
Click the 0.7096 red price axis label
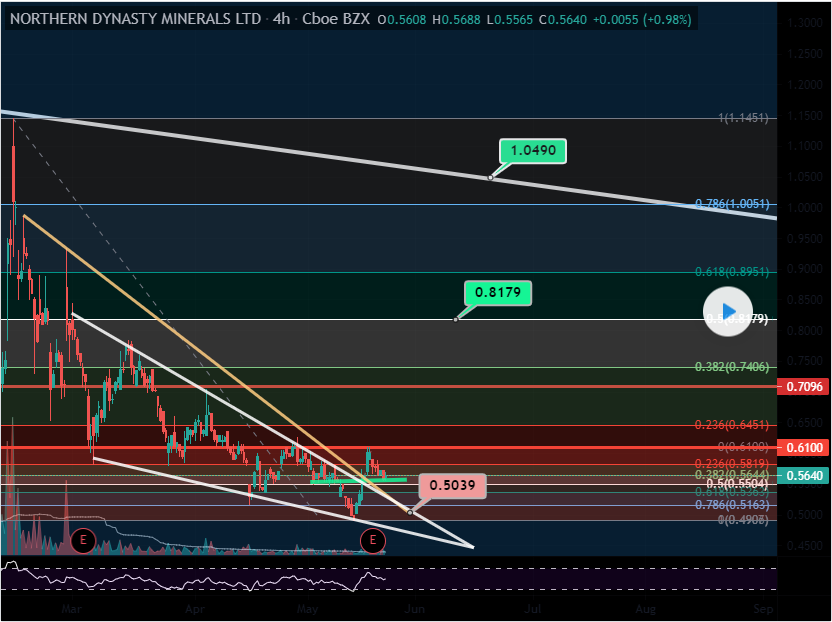click(803, 387)
